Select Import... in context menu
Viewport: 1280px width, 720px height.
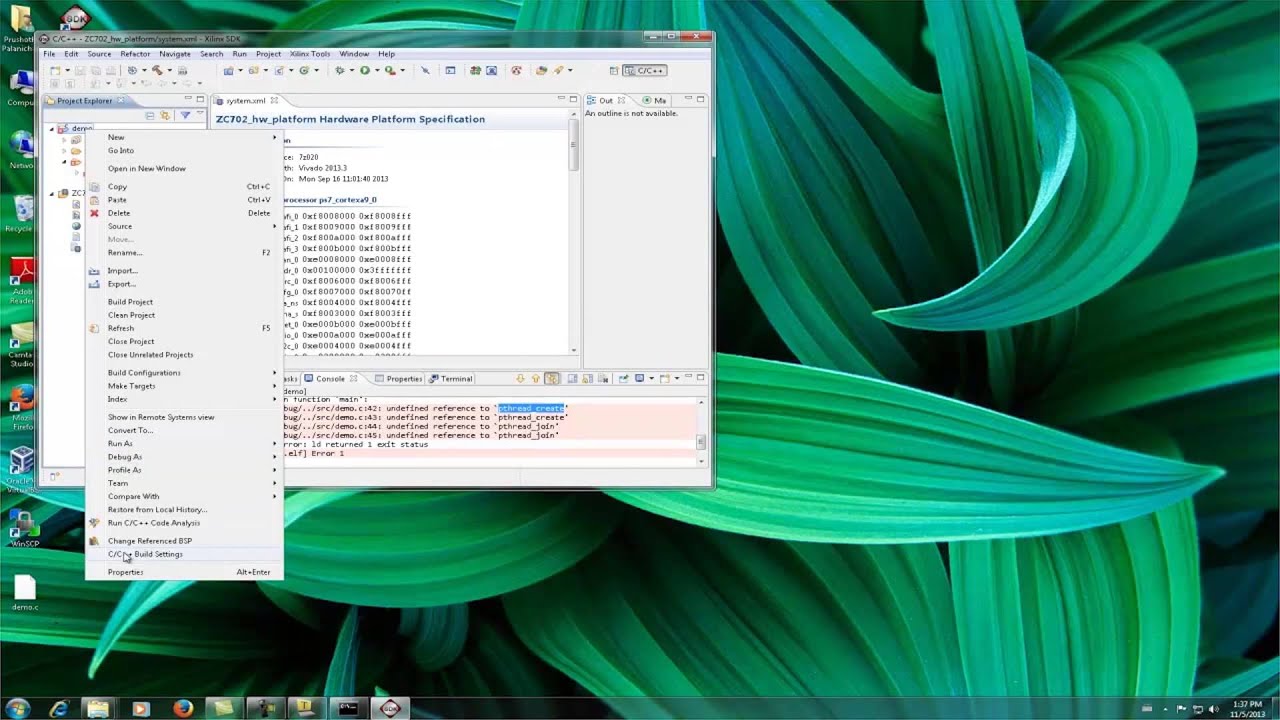(184, 271)
